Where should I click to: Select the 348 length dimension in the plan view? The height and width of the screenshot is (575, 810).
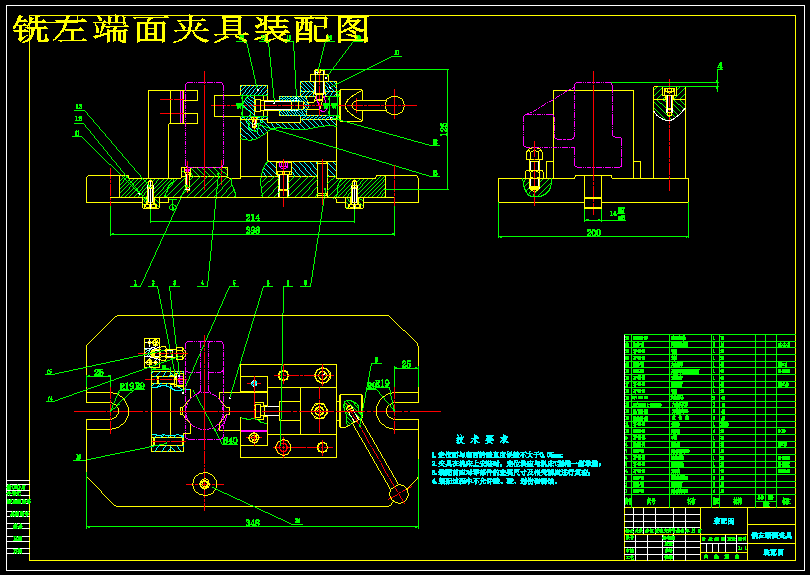click(252, 523)
